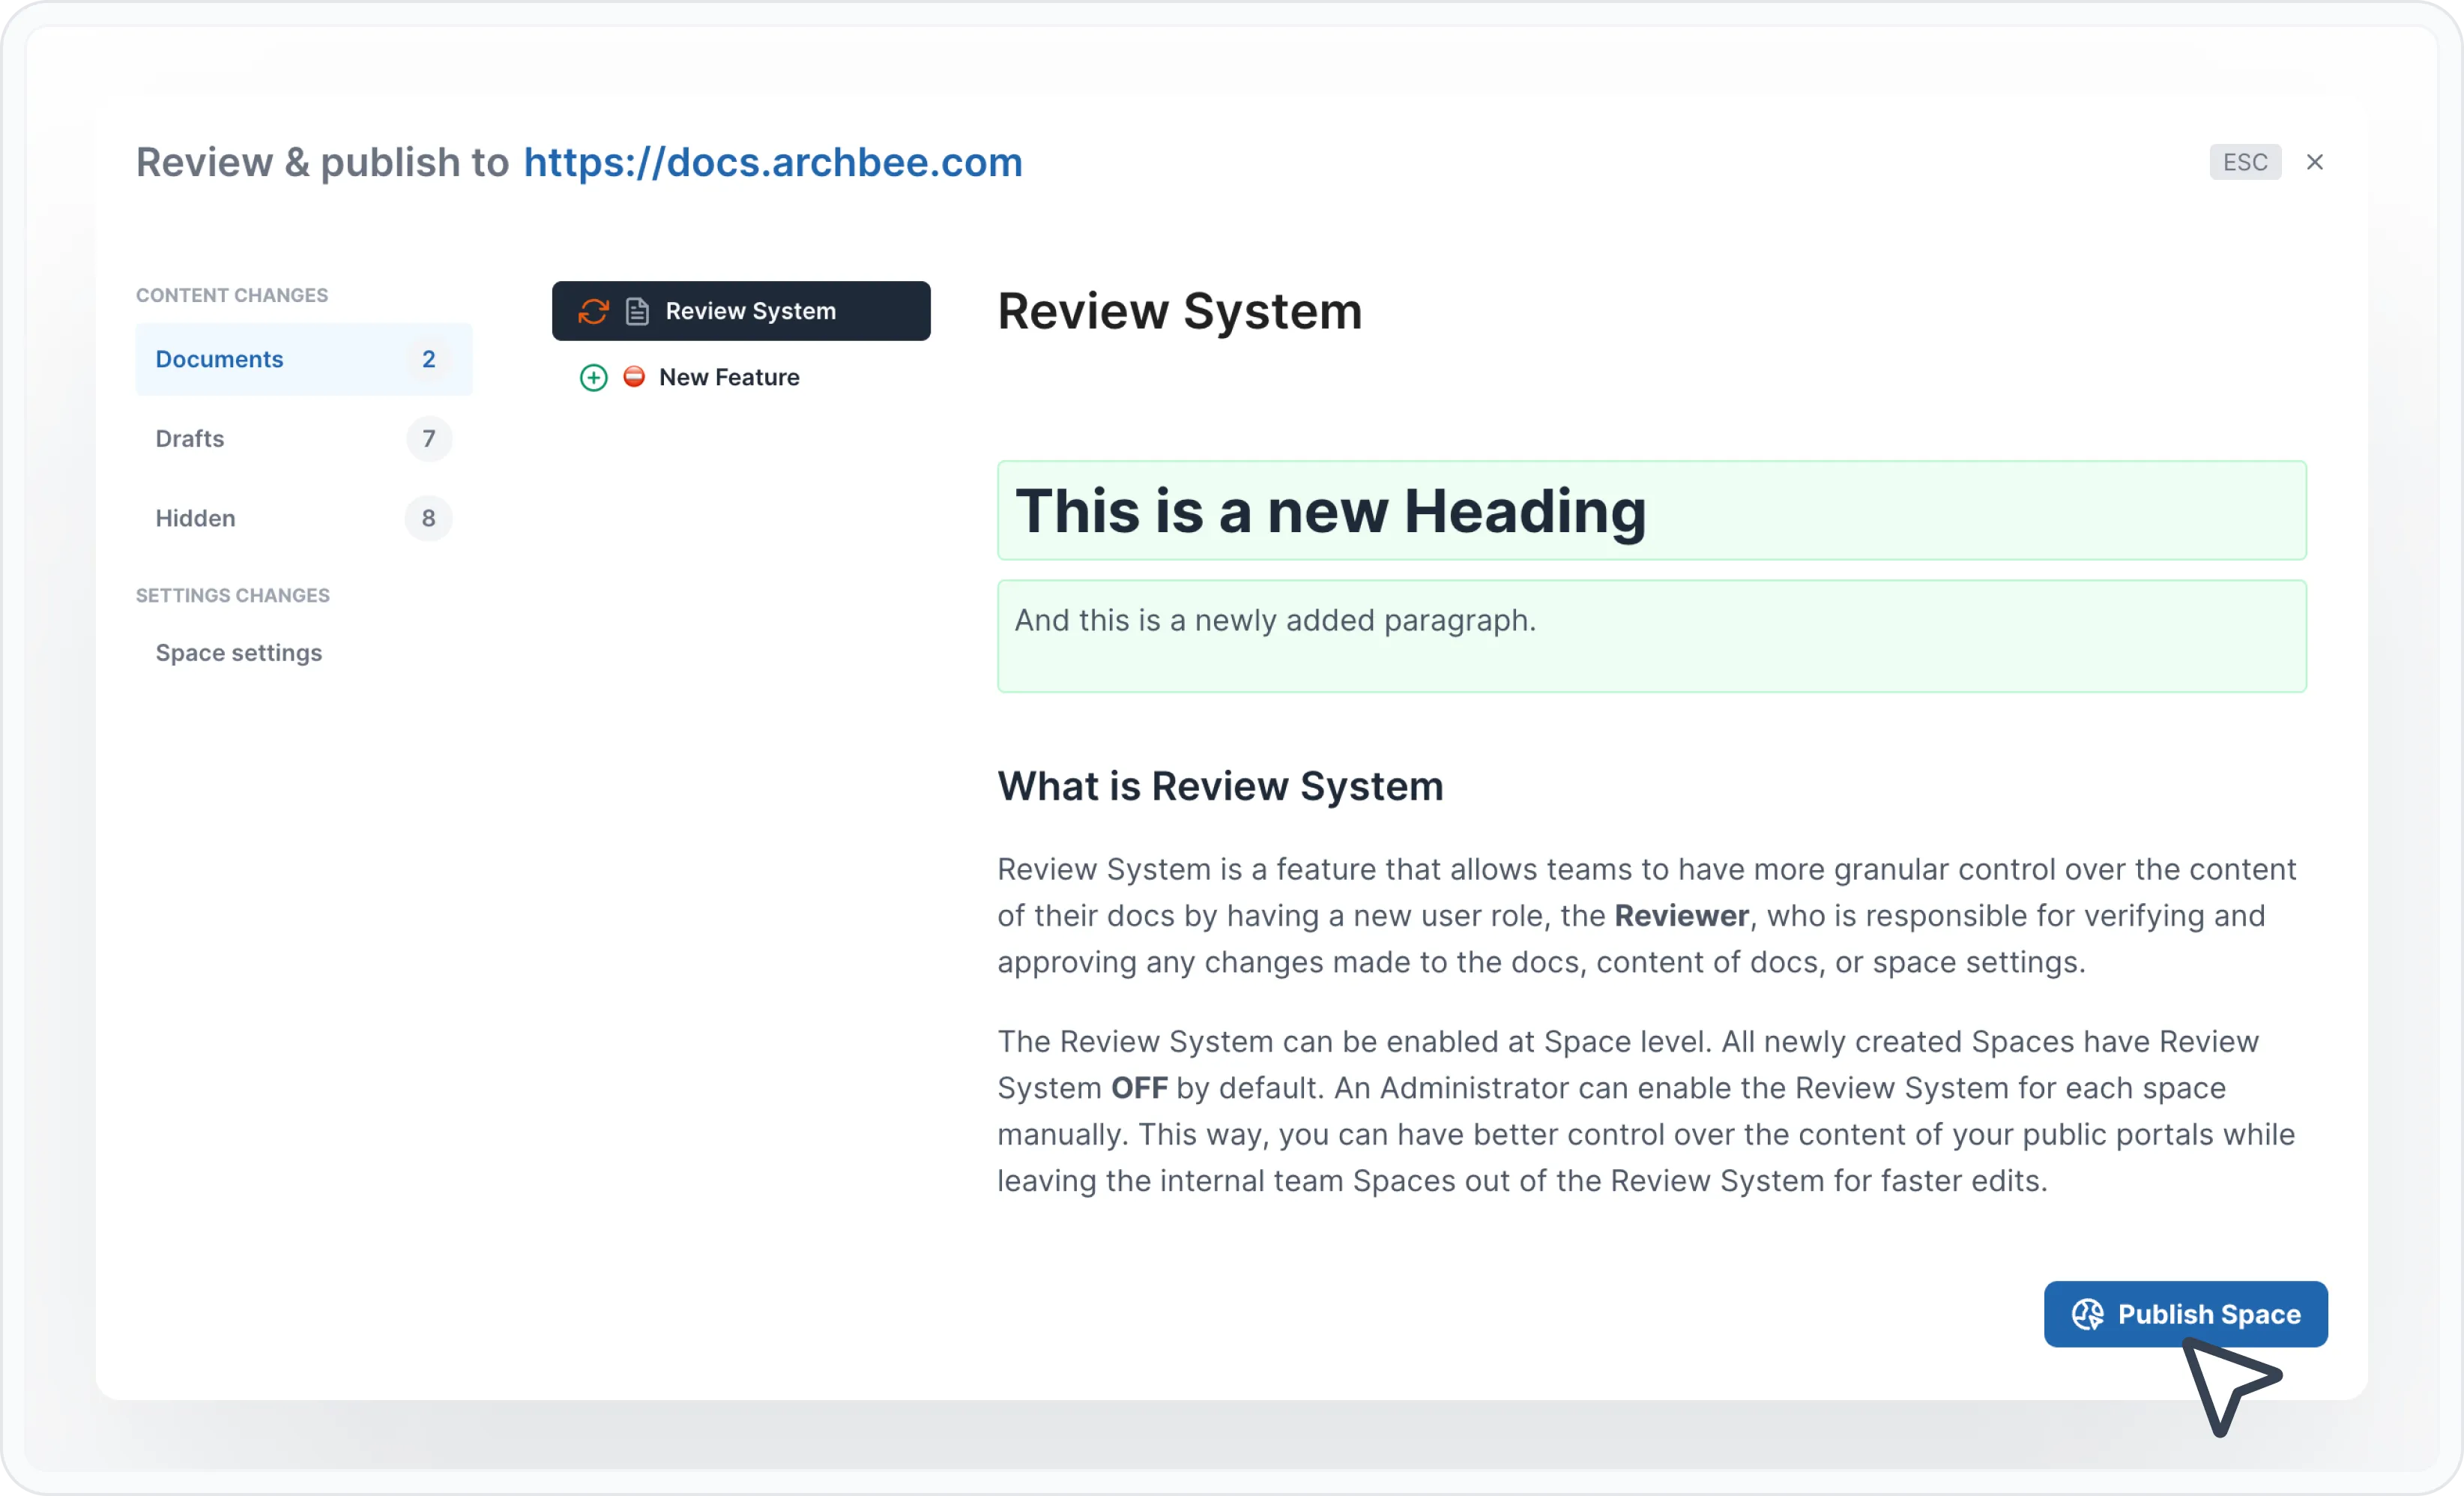Viewport: 2464px width, 1496px height.
Task: Click the 'Review & publish to' dialog title
Action: [x=323, y=162]
